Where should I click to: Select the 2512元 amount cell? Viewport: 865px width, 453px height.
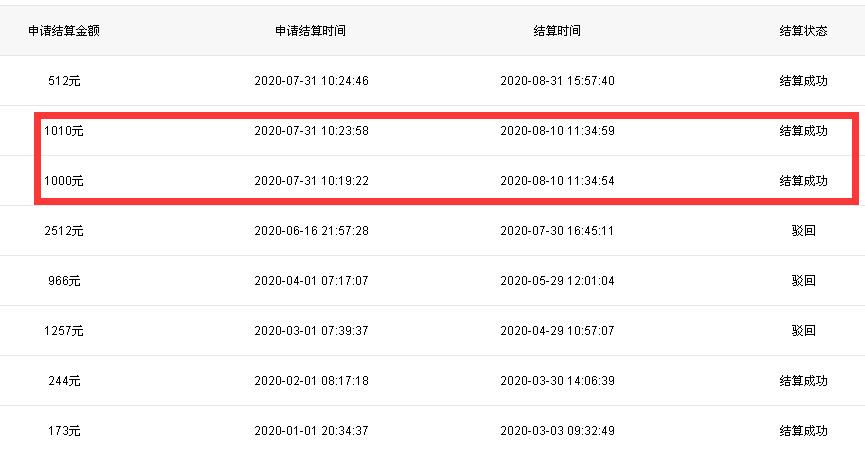[x=64, y=231]
